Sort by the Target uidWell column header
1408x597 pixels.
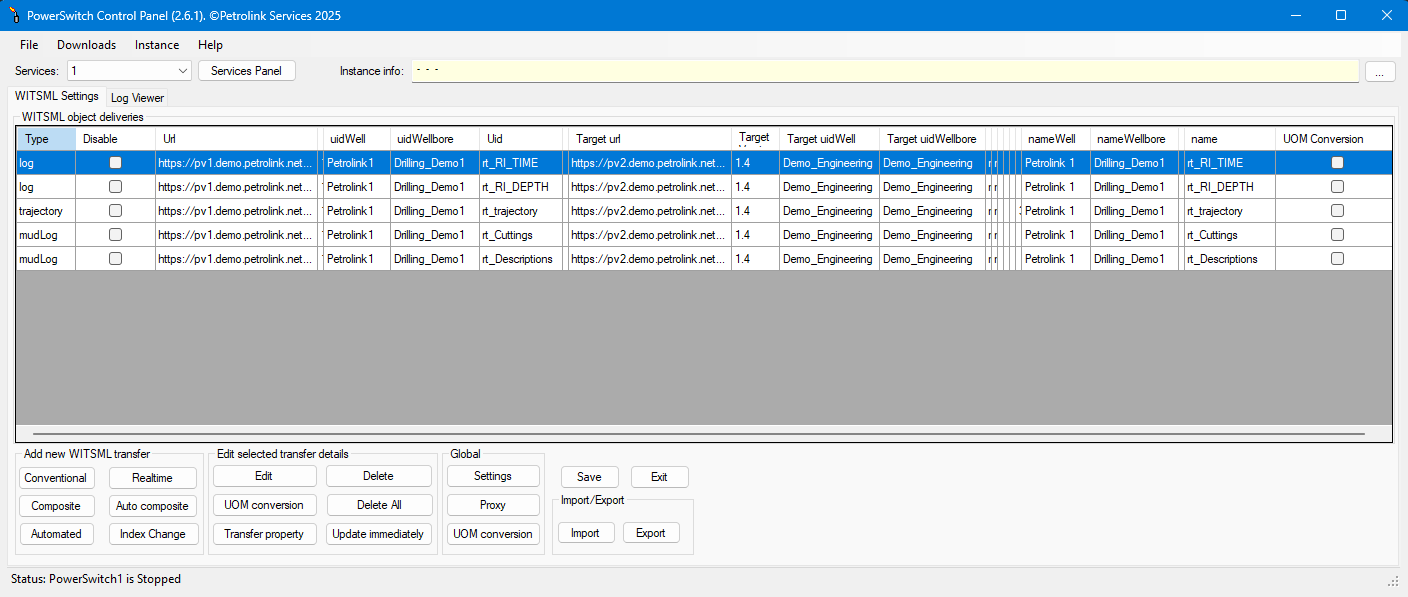(821, 139)
